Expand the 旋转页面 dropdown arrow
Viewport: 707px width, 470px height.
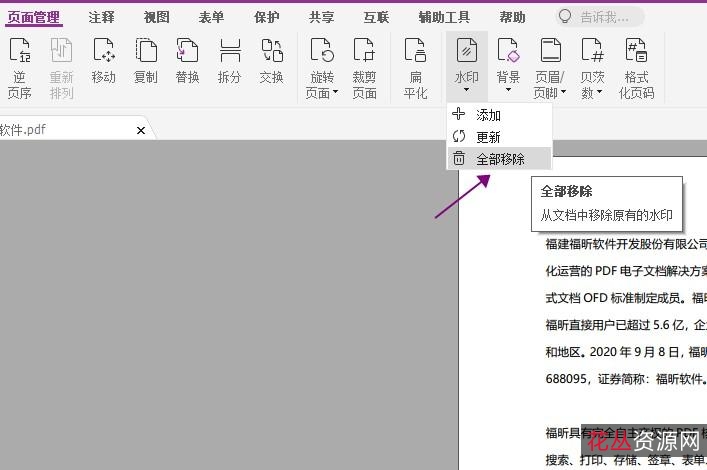click(335, 92)
